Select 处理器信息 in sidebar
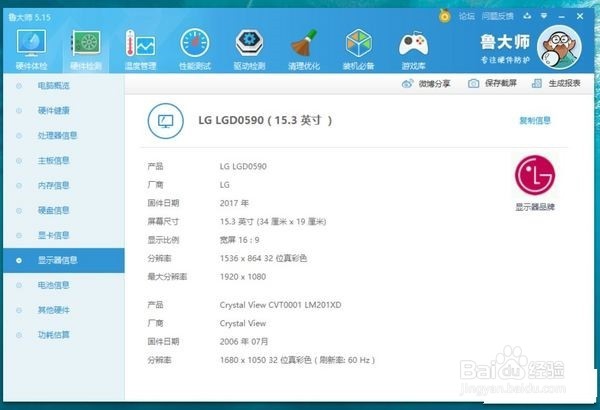Viewport: 600px width, 410px height. click(x=57, y=136)
